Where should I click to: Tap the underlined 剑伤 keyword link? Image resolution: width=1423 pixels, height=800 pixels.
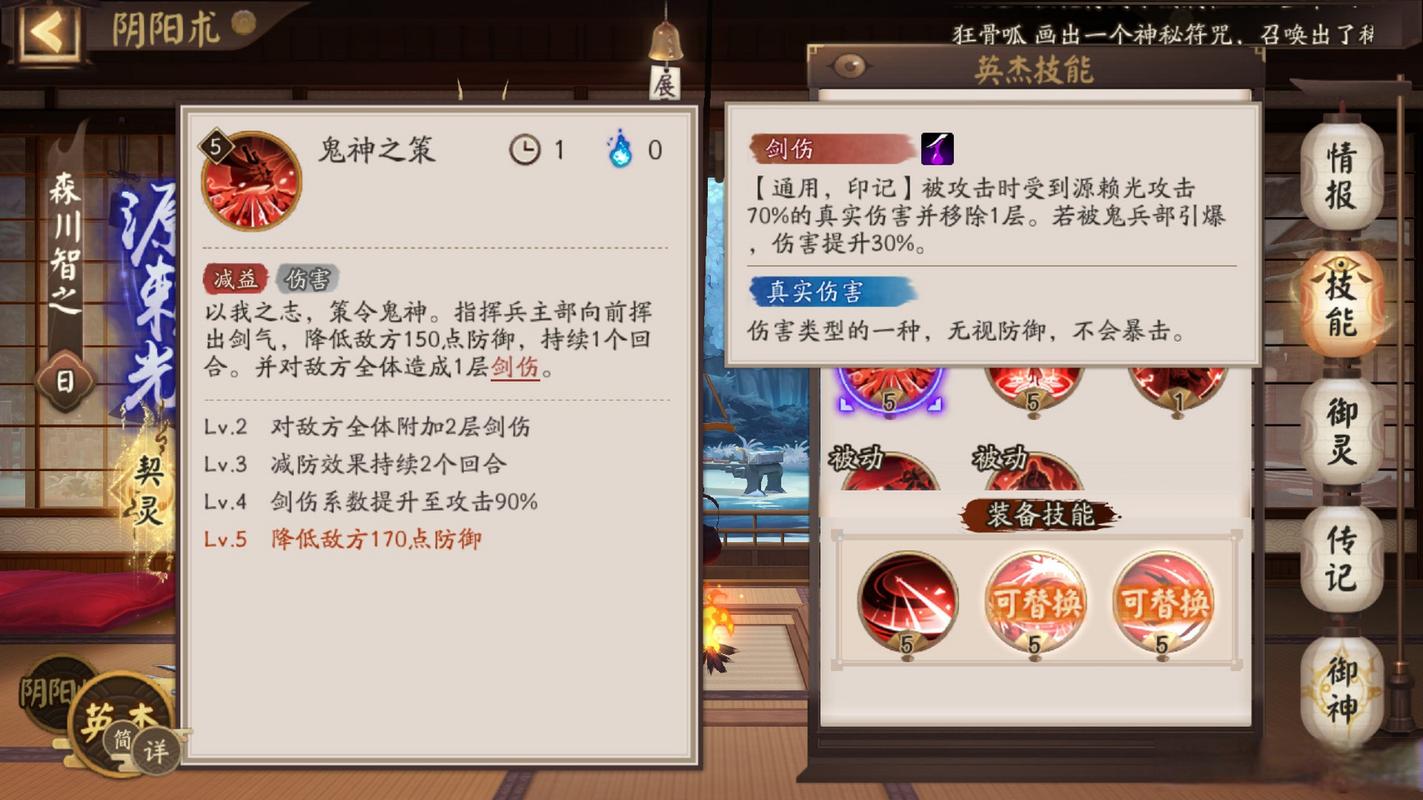point(515,367)
